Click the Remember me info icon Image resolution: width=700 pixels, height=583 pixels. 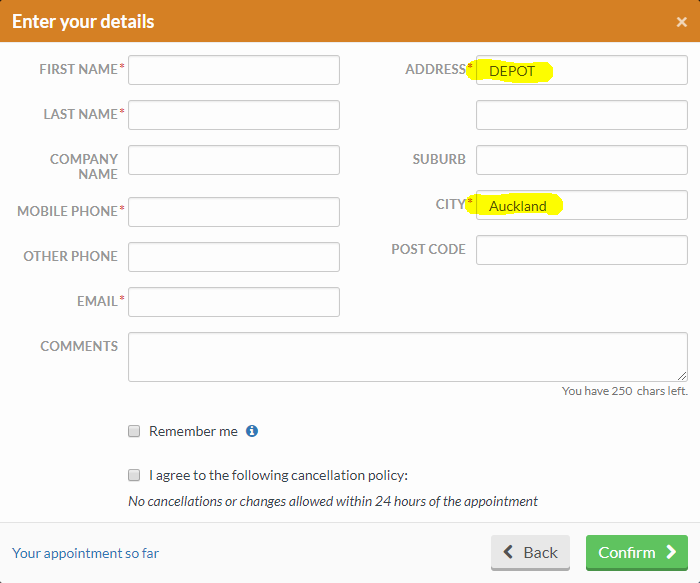(252, 431)
